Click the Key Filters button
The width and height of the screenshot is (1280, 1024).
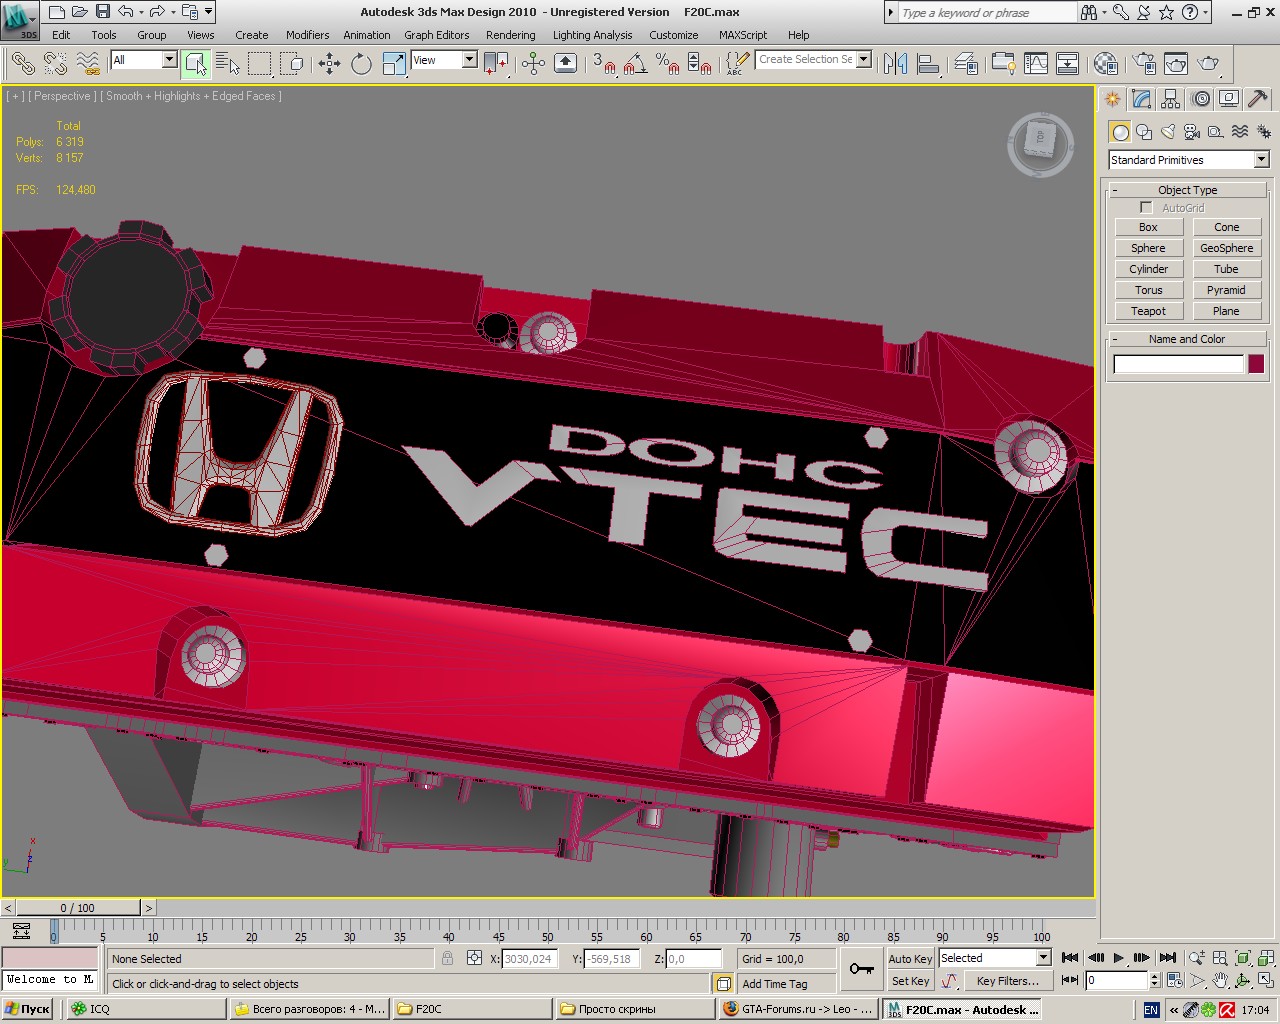[1008, 981]
